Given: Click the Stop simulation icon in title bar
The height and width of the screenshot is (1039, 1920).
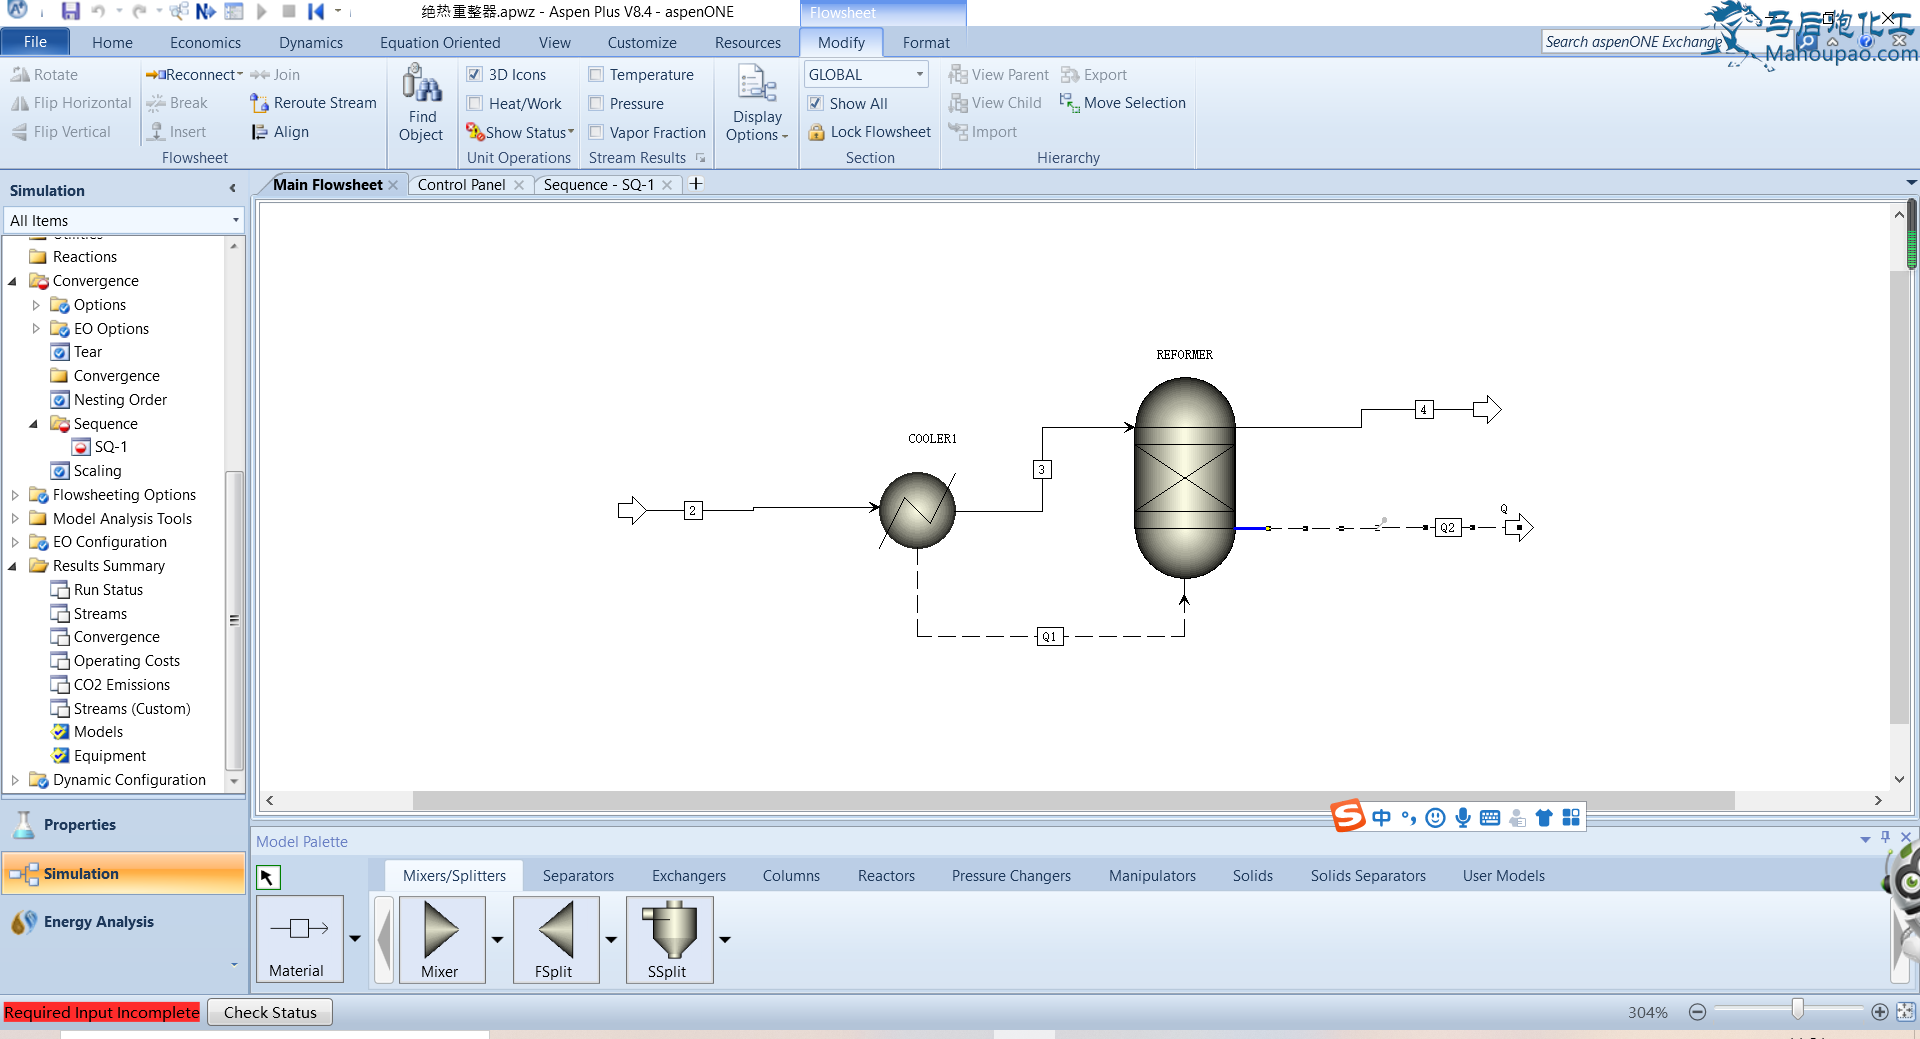Looking at the screenshot, I should (289, 12).
